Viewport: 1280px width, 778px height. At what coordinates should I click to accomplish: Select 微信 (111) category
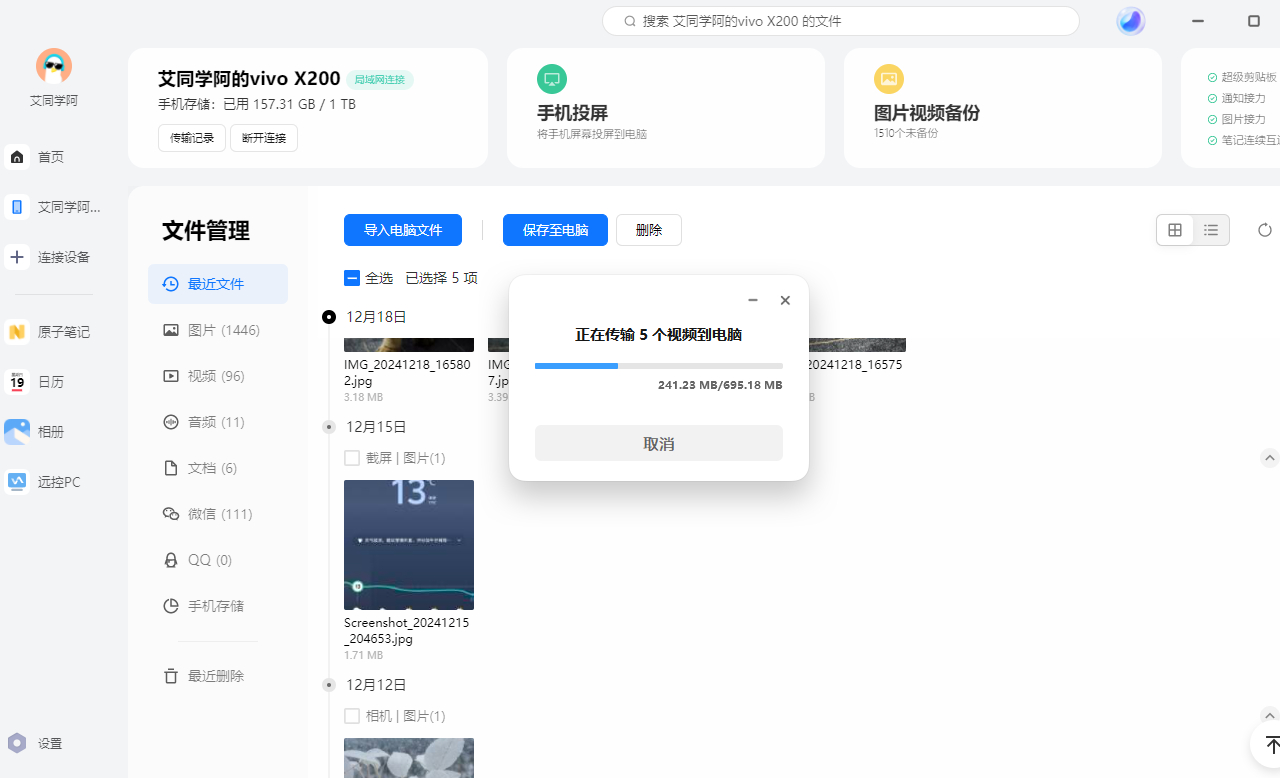click(x=218, y=514)
